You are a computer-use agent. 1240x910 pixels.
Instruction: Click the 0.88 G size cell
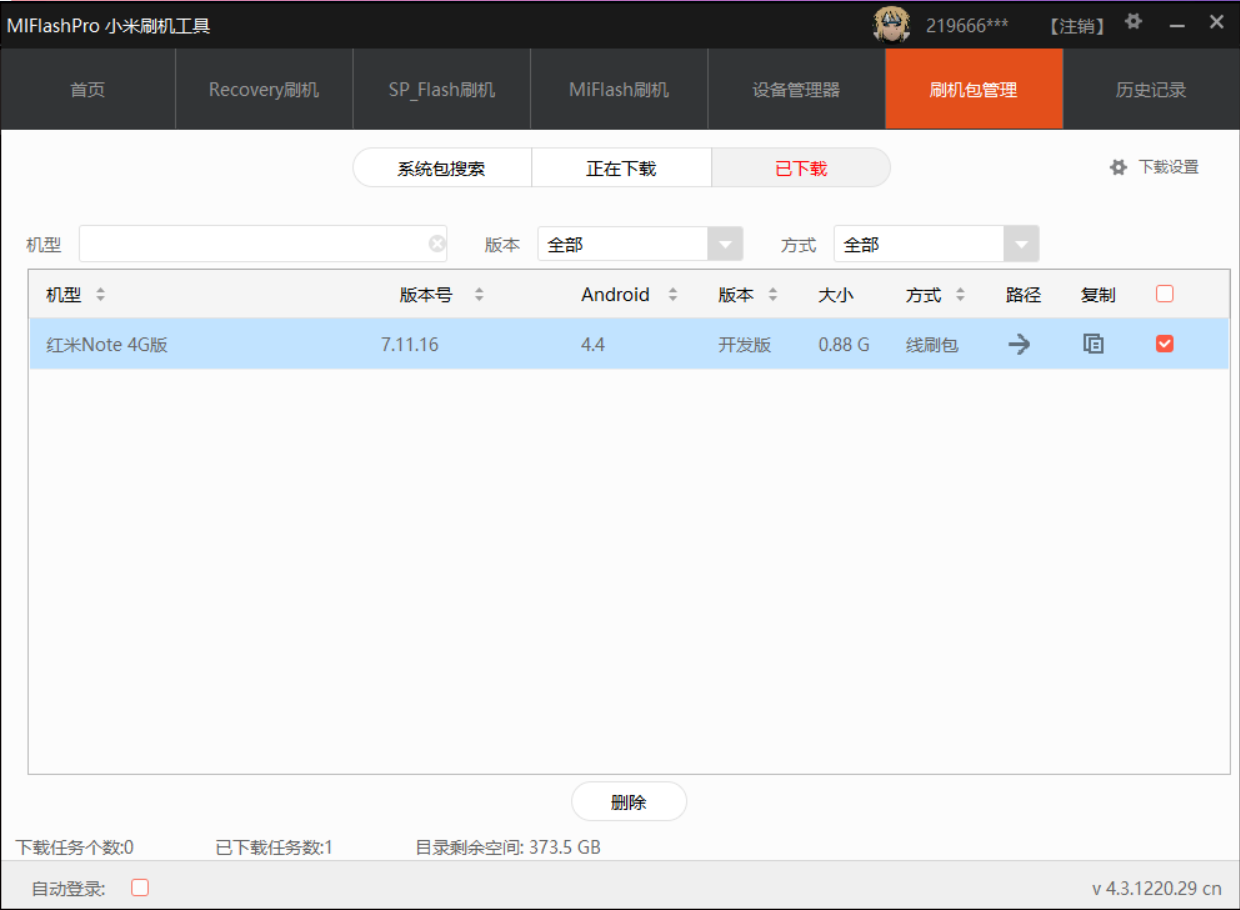pos(844,345)
